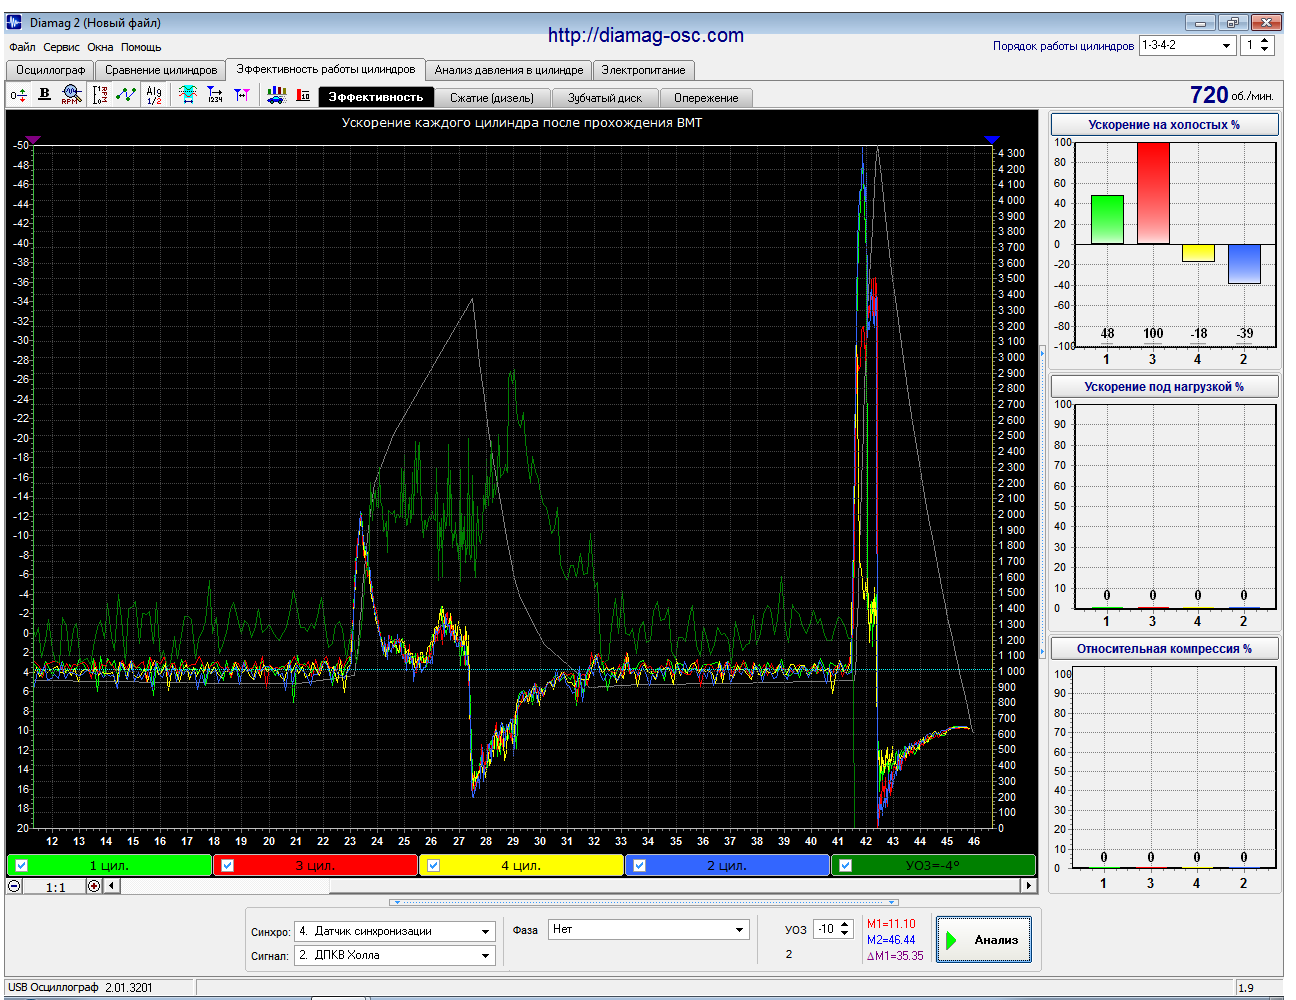Click the car with bar chart icon
The height and width of the screenshot is (1000, 1296).
coord(276,95)
